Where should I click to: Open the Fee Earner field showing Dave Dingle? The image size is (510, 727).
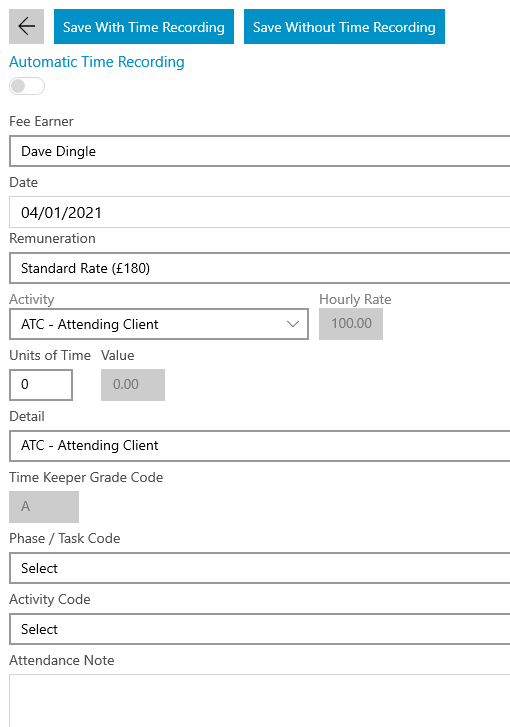260,151
